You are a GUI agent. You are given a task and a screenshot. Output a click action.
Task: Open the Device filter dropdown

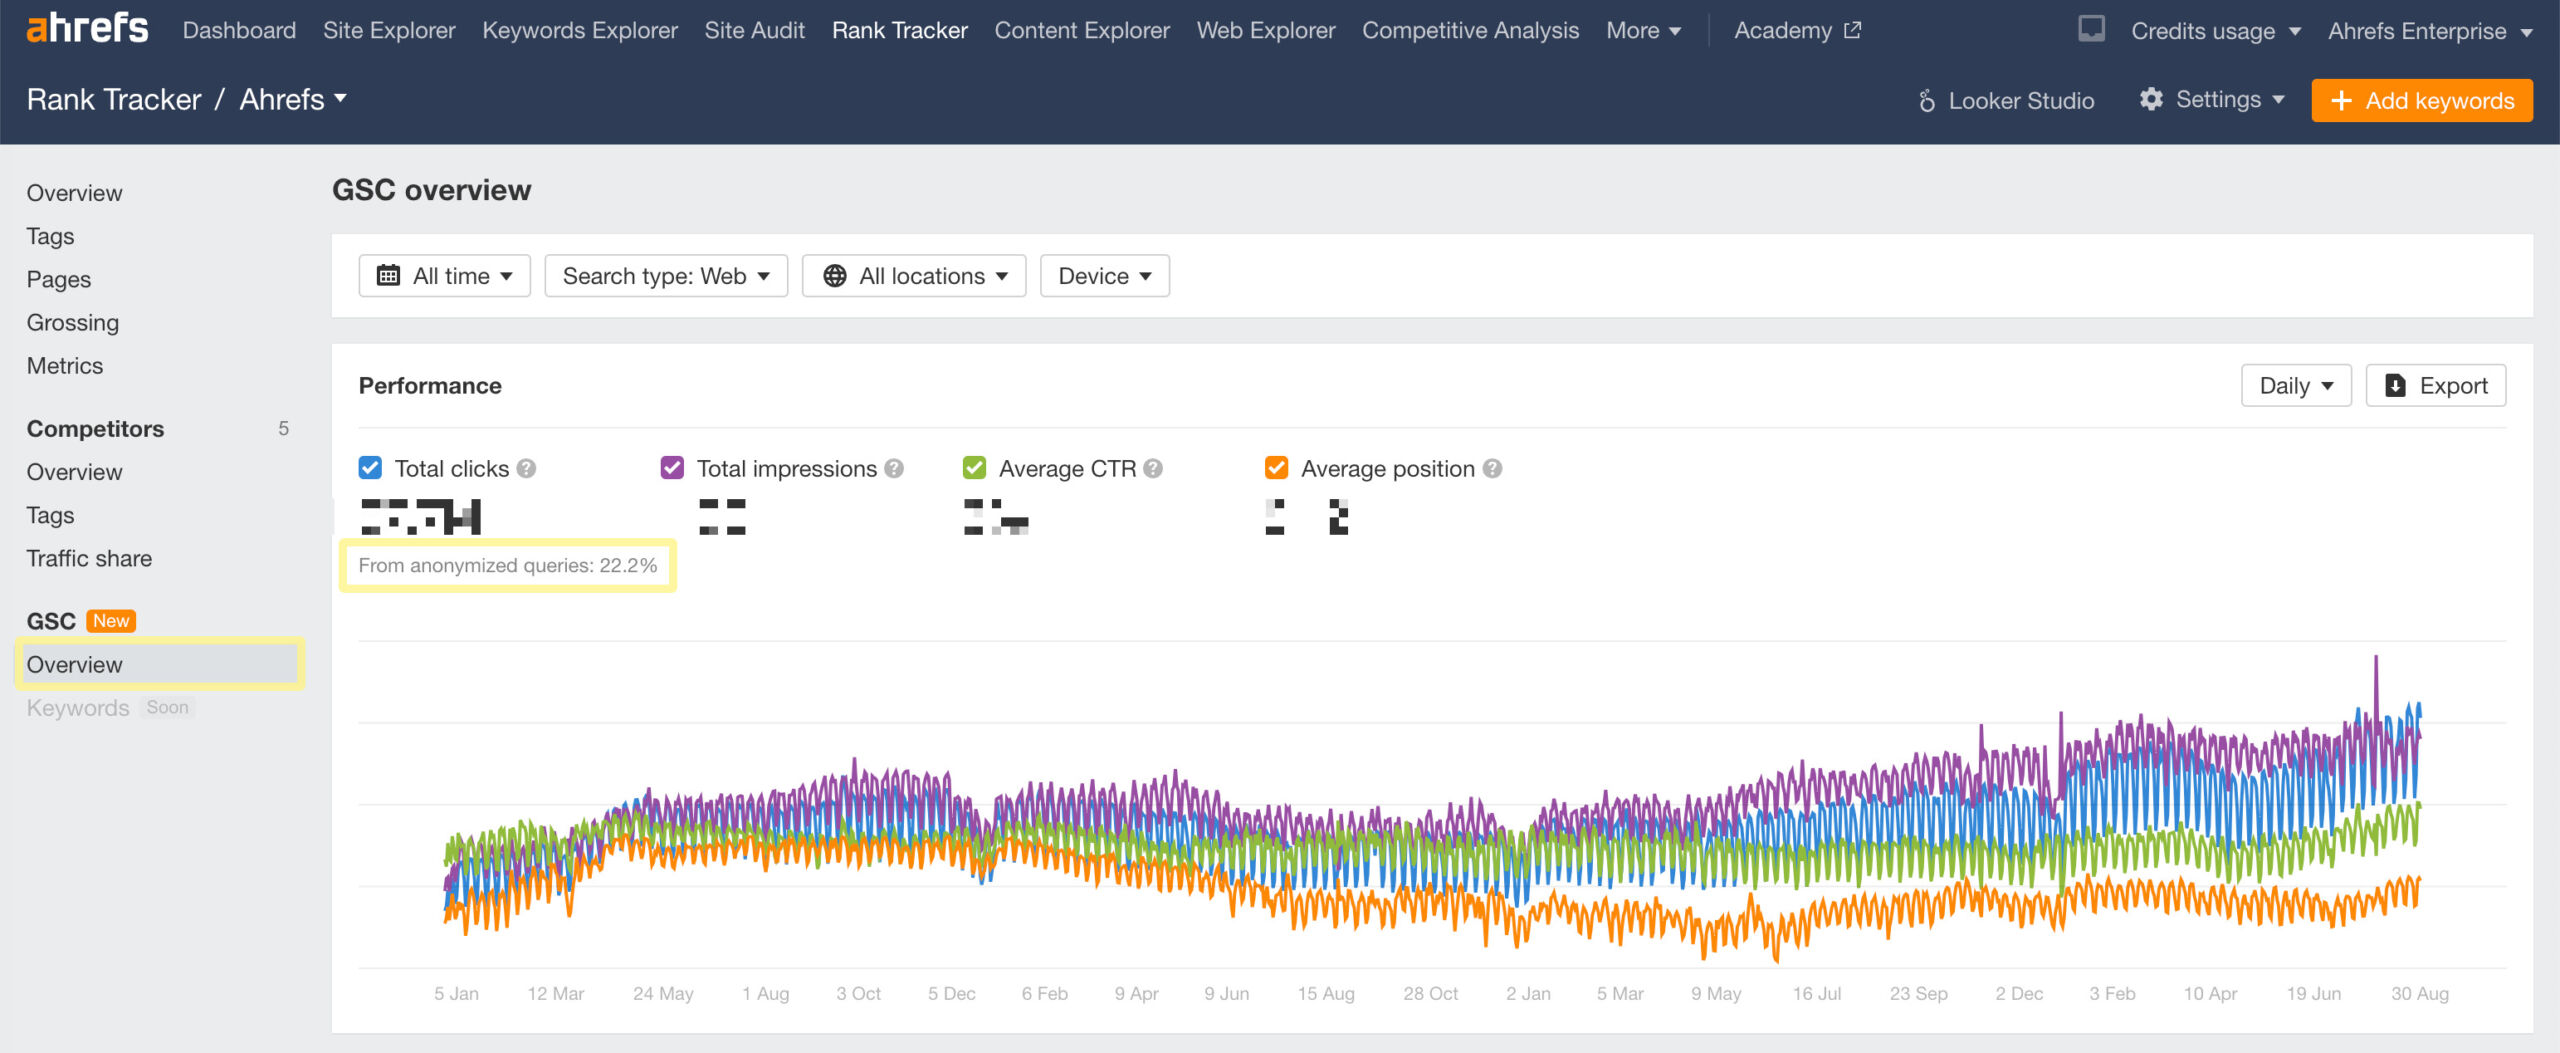(x=1103, y=276)
